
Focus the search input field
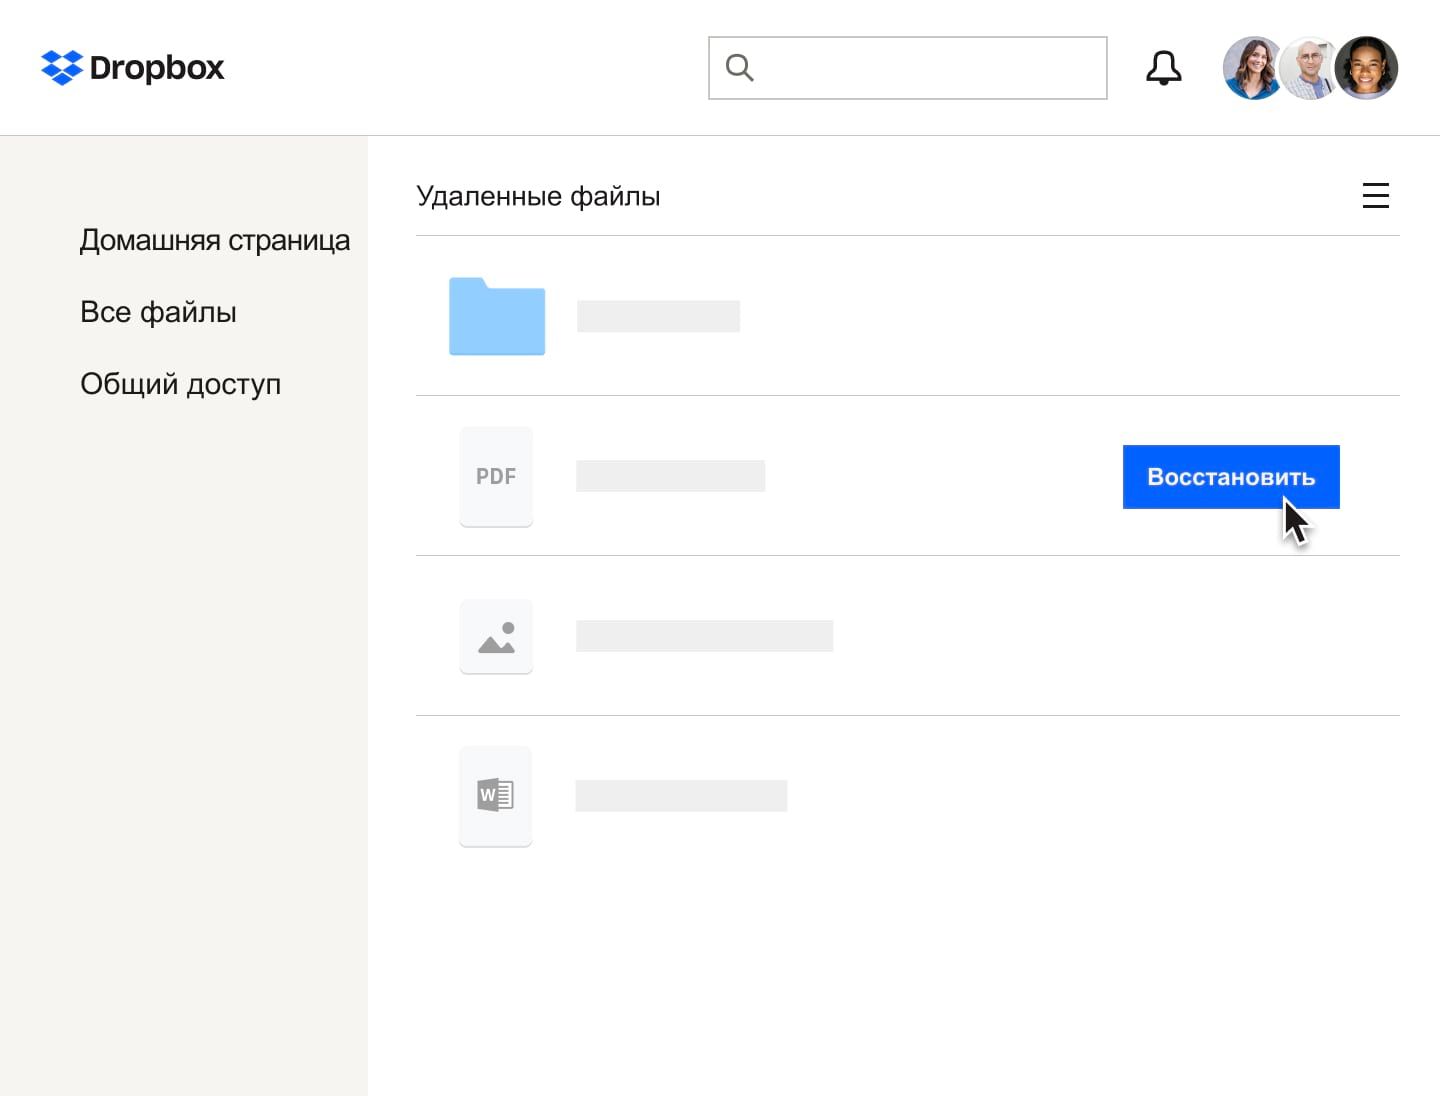(907, 68)
